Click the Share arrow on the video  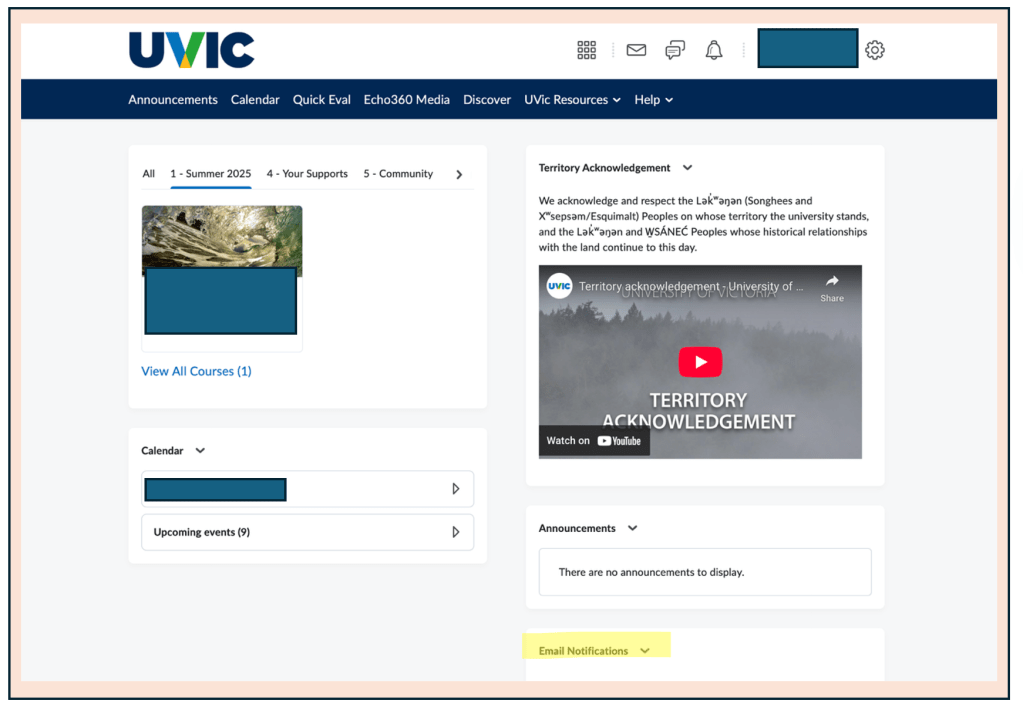pos(832,287)
